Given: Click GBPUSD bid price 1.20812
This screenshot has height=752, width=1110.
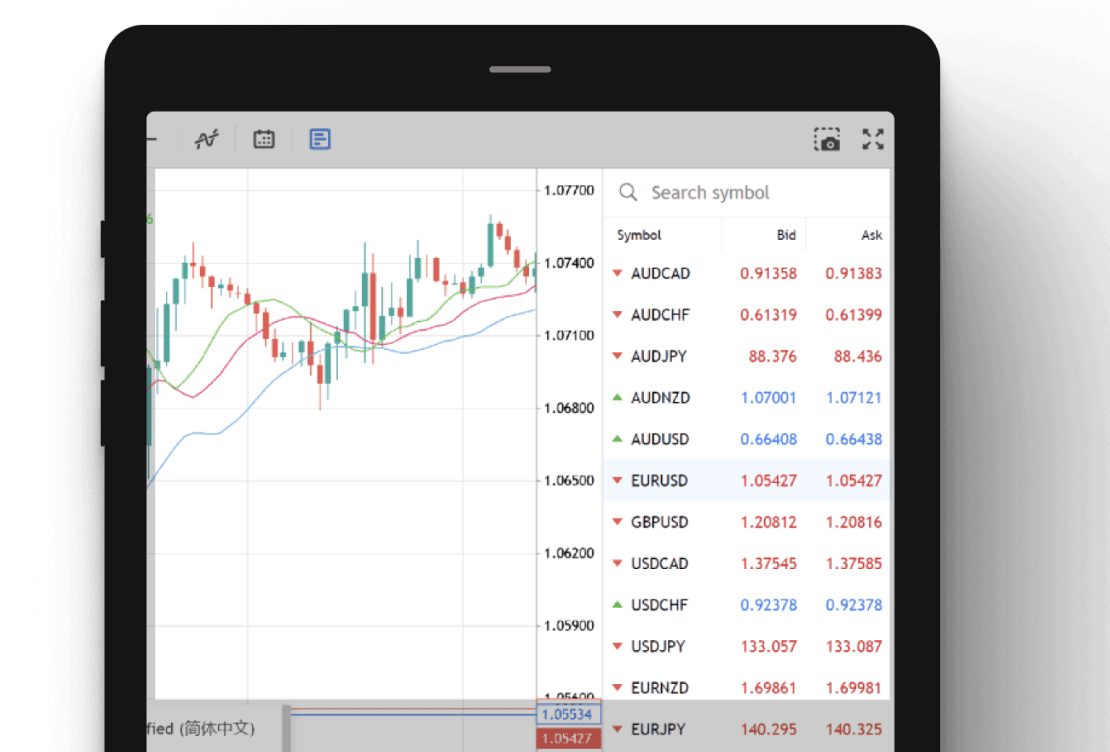Looking at the screenshot, I should coord(768,522).
